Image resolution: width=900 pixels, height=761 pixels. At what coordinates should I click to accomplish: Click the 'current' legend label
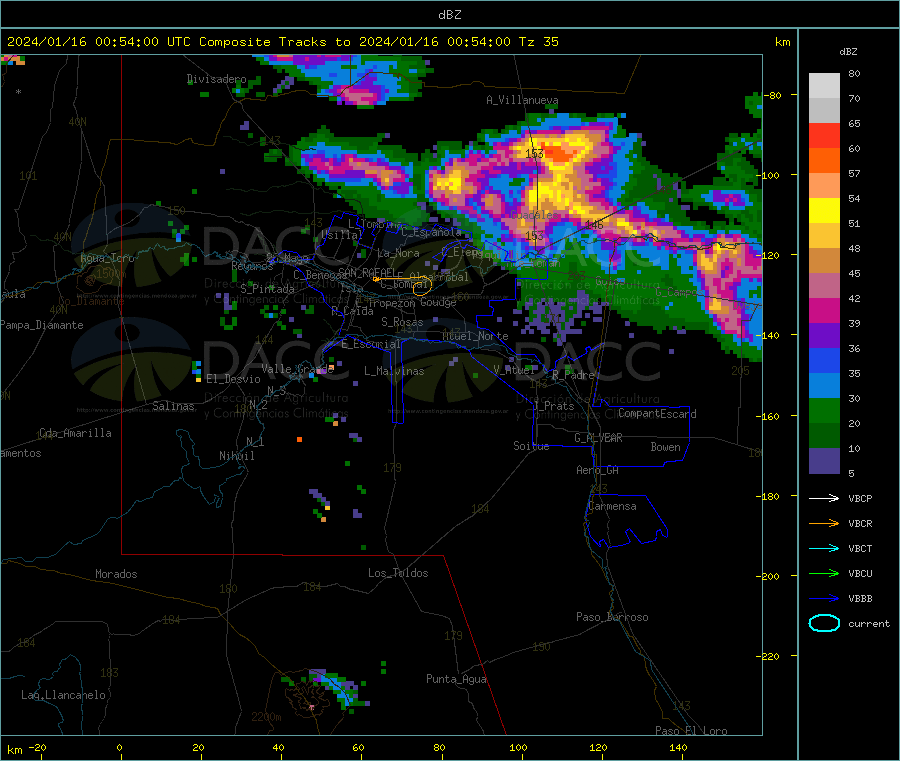[869, 623]
